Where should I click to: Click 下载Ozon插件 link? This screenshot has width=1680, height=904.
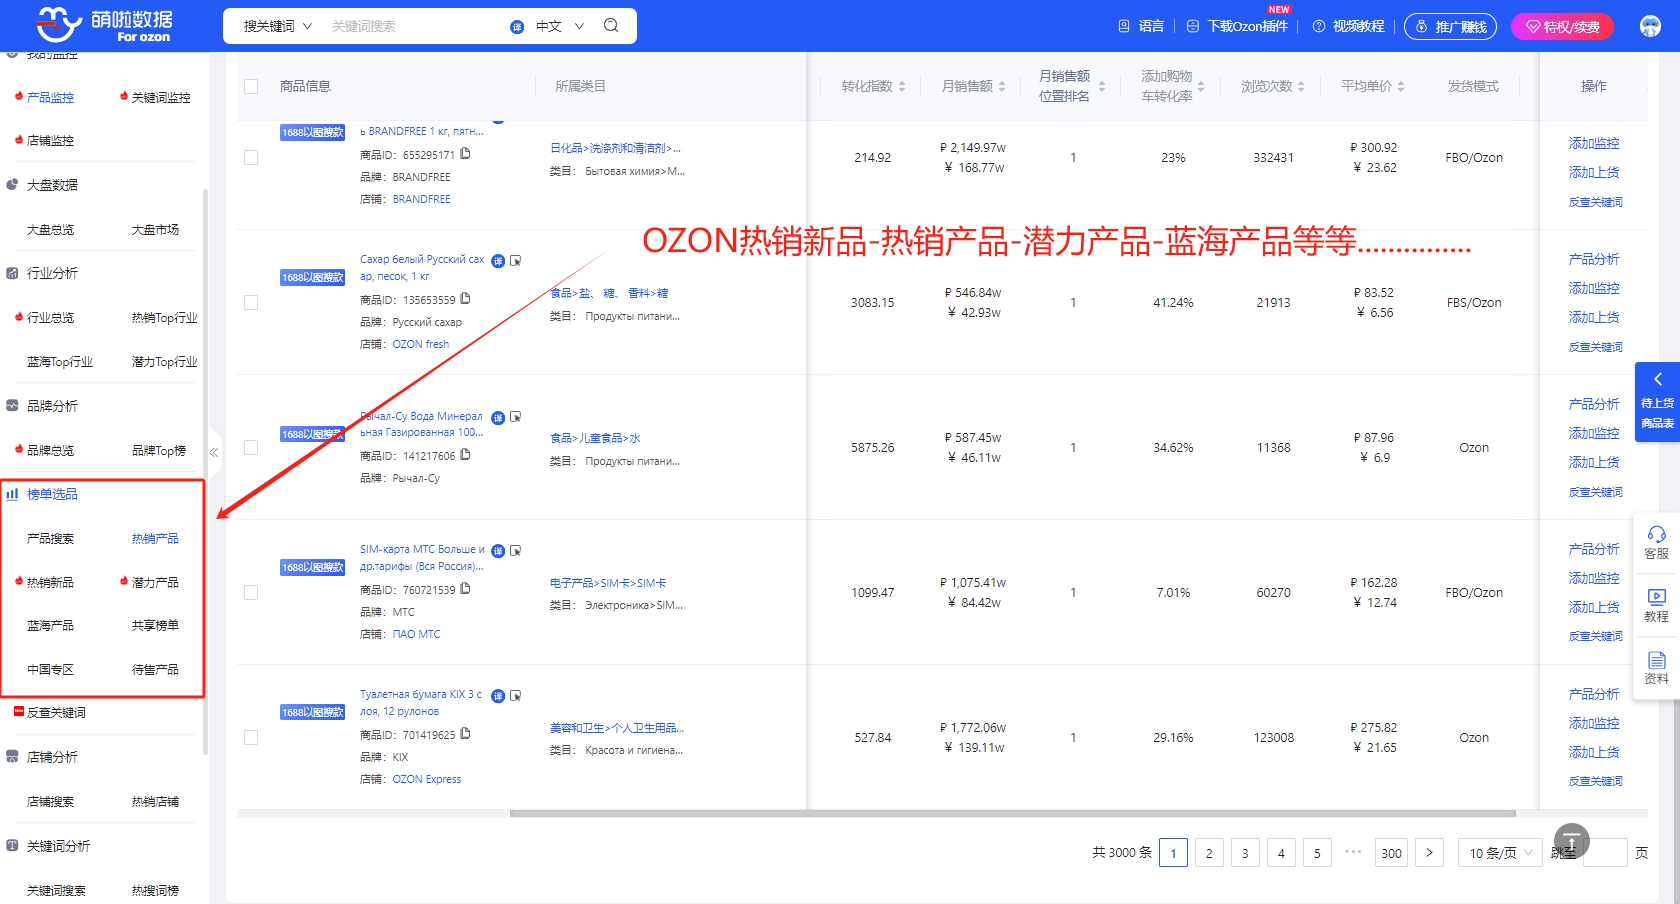pyautogui.click(x=1247, y=26)
